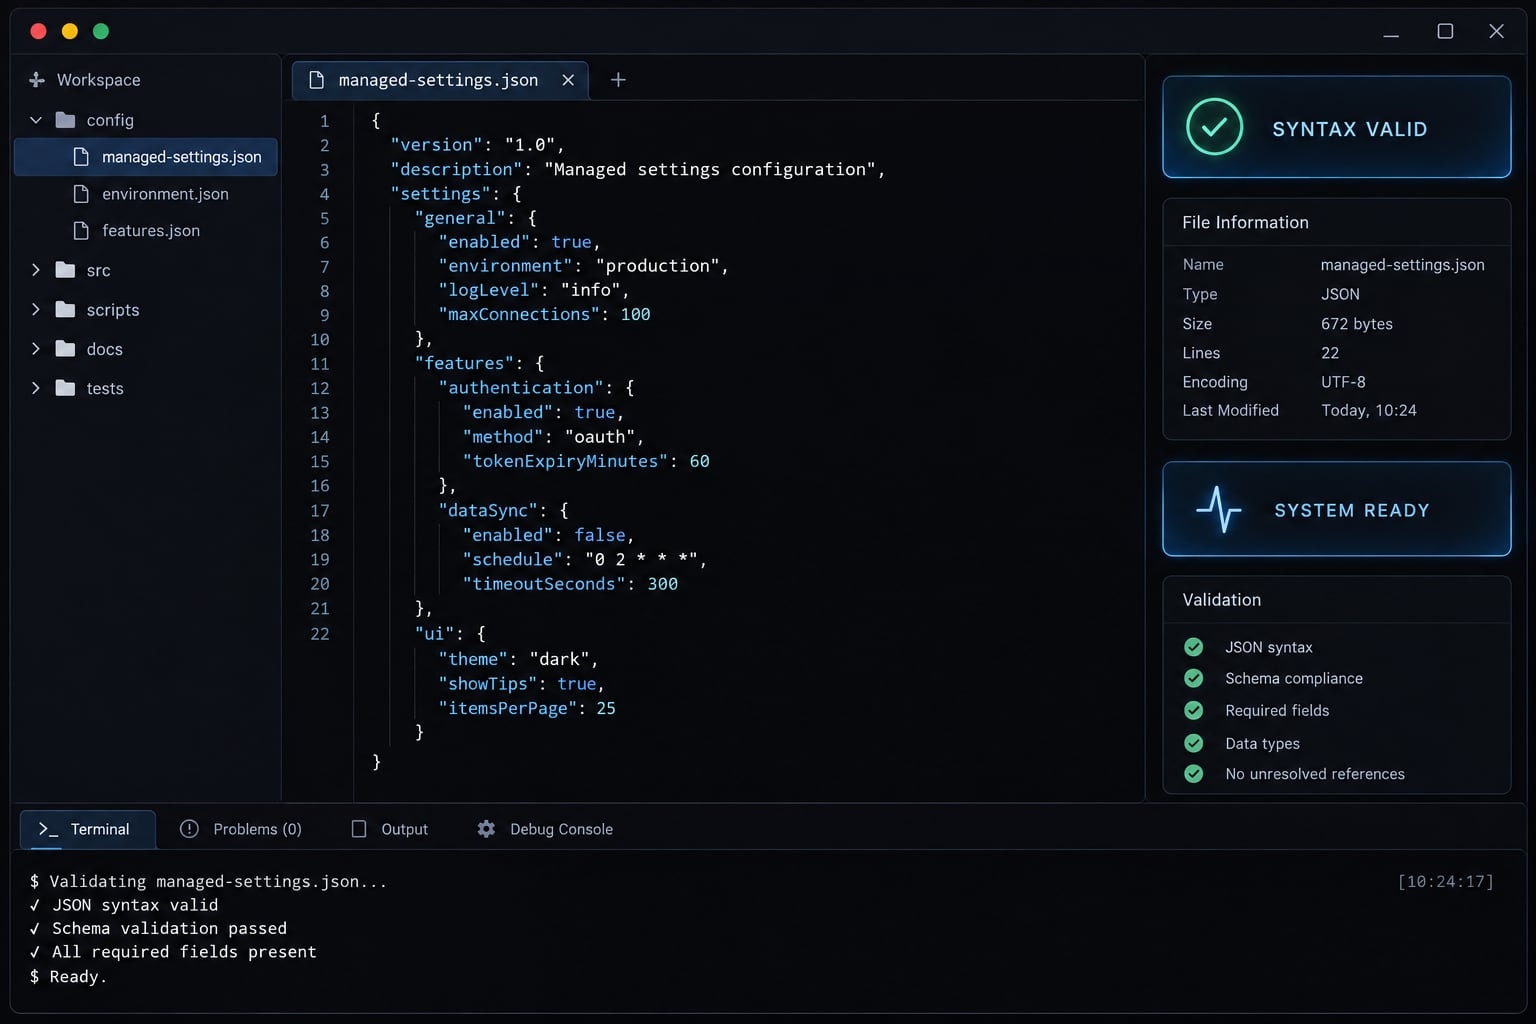Switch to the Output tab
Screen dimensions: 1536x1024
coord(390,829)
